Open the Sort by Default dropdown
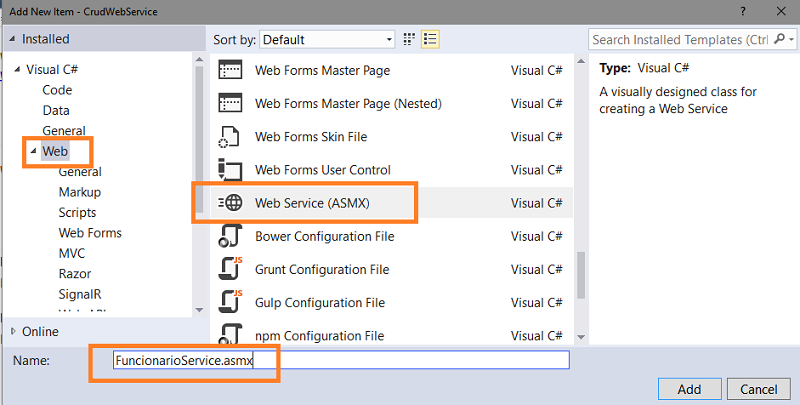This screenshot has height=405, width=800. click(x=327, y=39)
